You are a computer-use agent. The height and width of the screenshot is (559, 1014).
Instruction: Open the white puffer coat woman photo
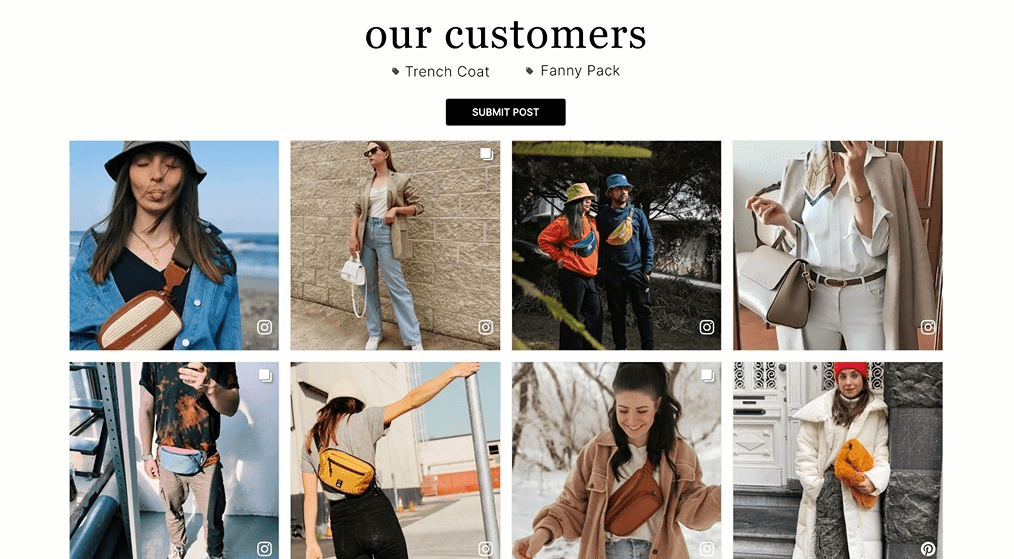pyautogui.click(x=837, y=461)
